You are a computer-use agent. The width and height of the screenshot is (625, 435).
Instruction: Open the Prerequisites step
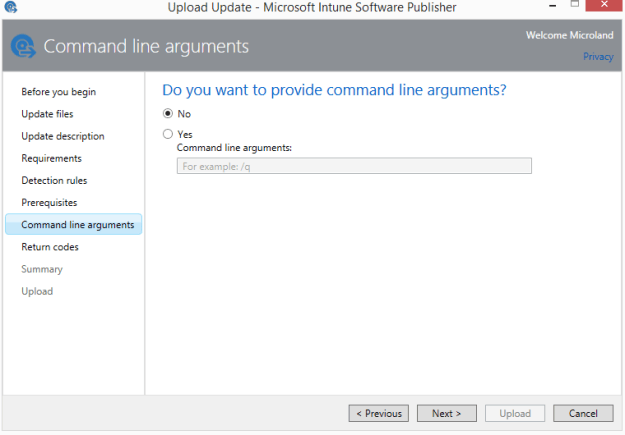coord(49,203)
